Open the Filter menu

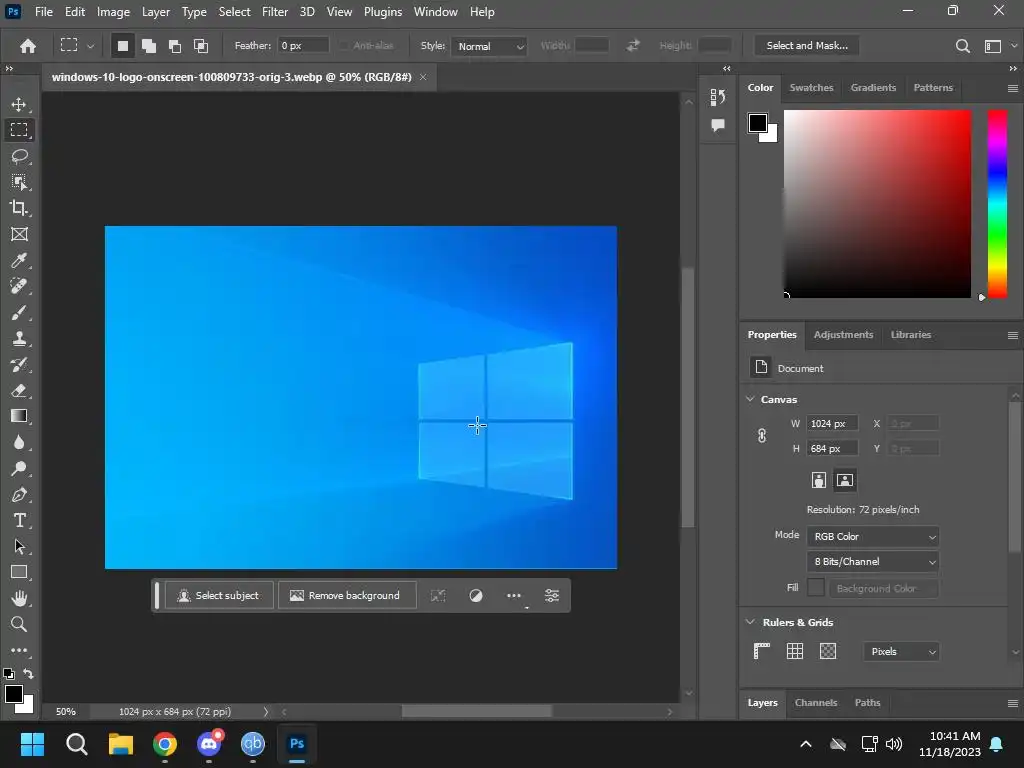click(x=274, y=12)
